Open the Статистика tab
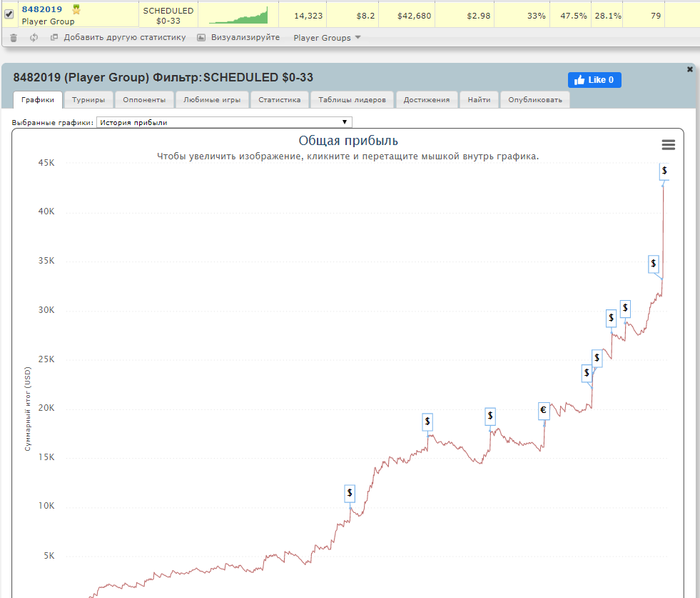The height and width of the screenshot is (598, 700). (x=279, y=100)
